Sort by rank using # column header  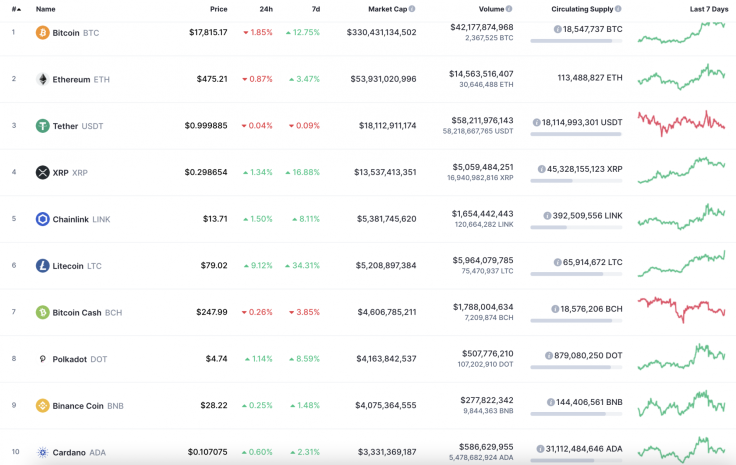tap(16, 9)
